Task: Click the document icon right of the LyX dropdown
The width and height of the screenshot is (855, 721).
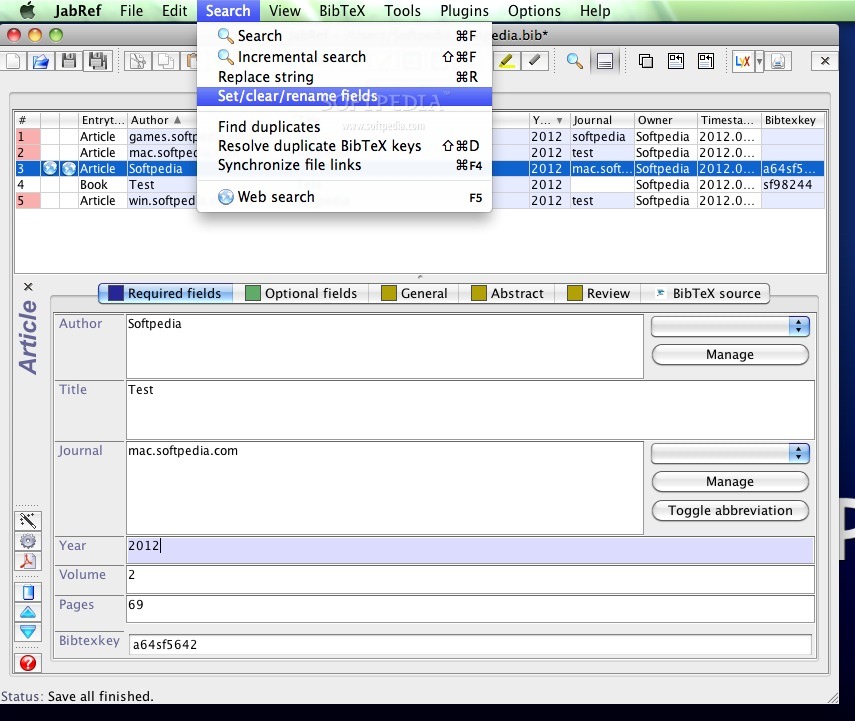Action: point(778,61)
